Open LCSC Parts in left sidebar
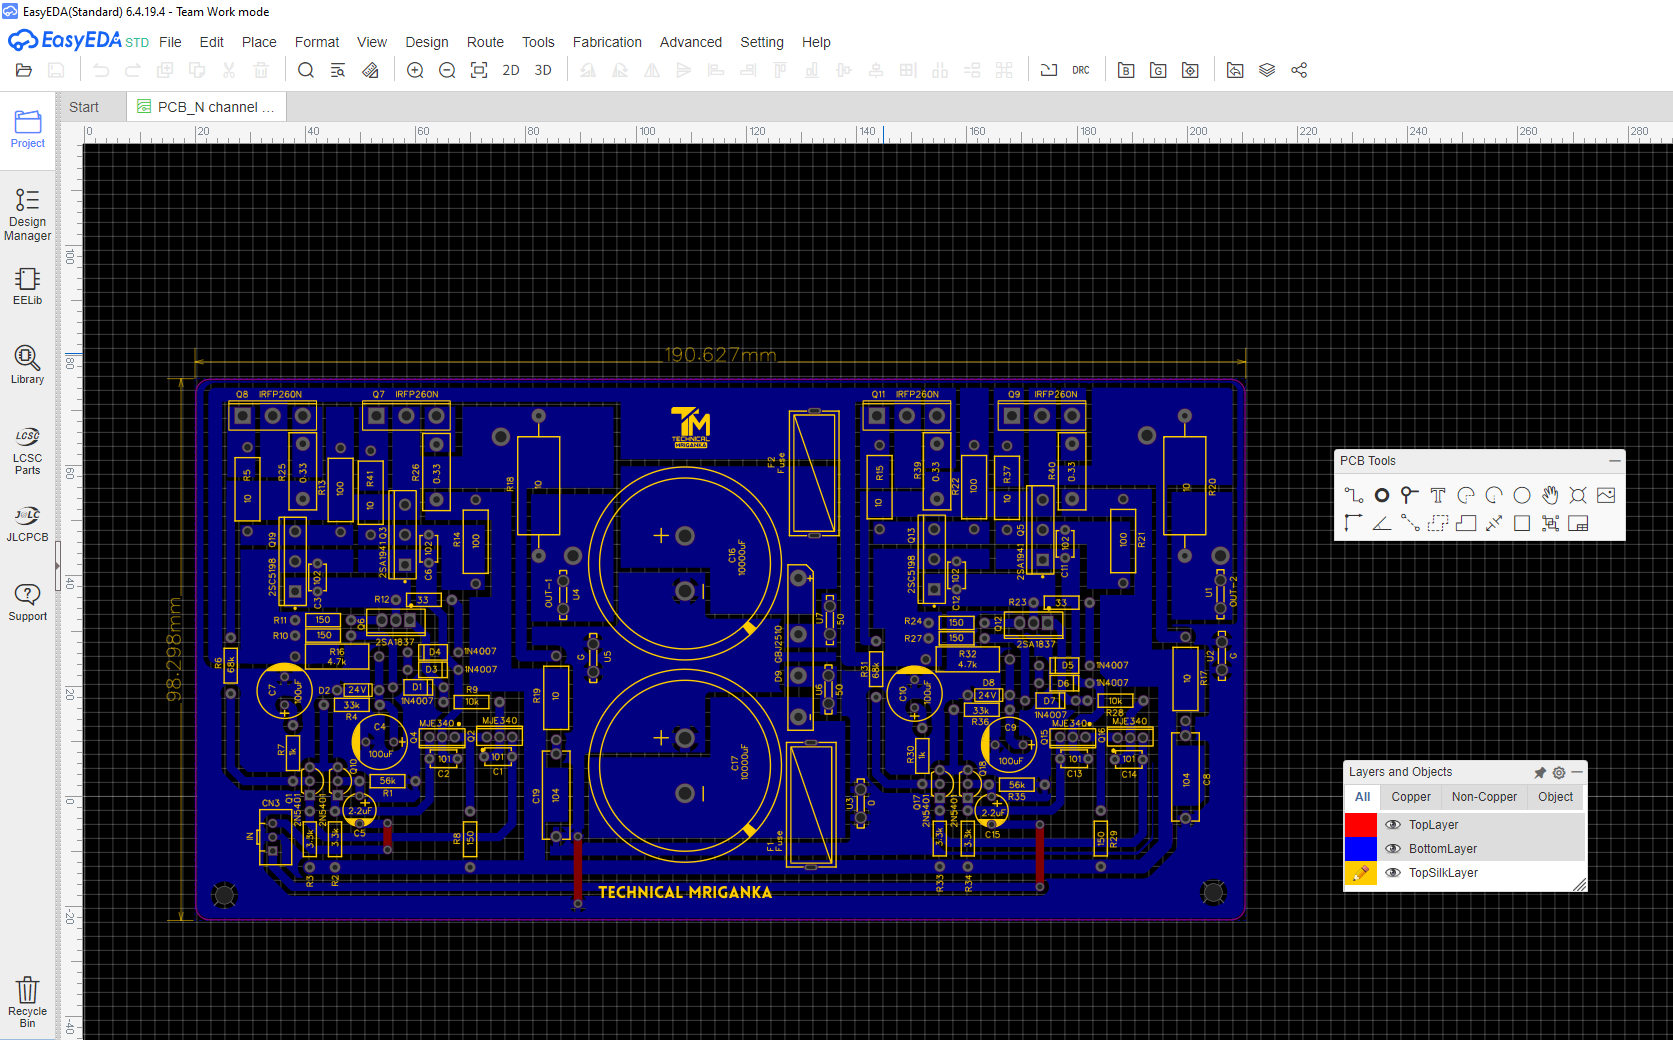Image resolution: width=1673 pixels, height=1040 pixels. pos(28,450)
